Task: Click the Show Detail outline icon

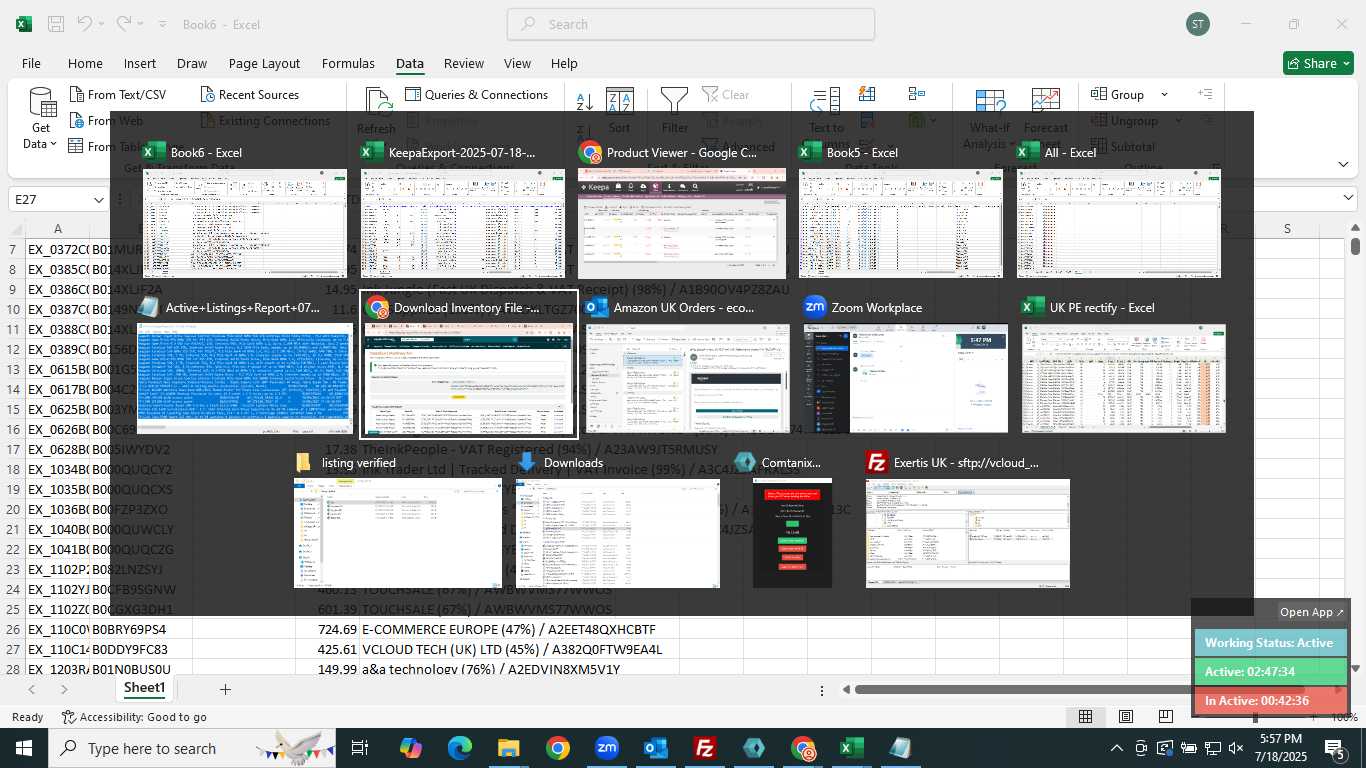Action: [x=1205, y=94]
